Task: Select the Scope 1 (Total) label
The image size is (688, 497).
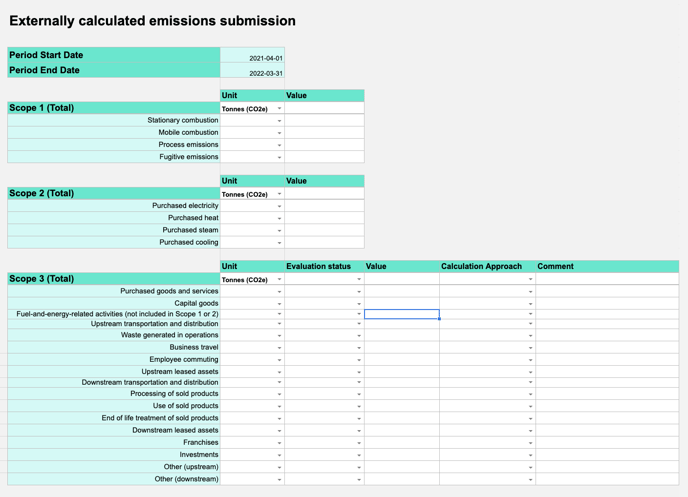Action: click(114, 108)
